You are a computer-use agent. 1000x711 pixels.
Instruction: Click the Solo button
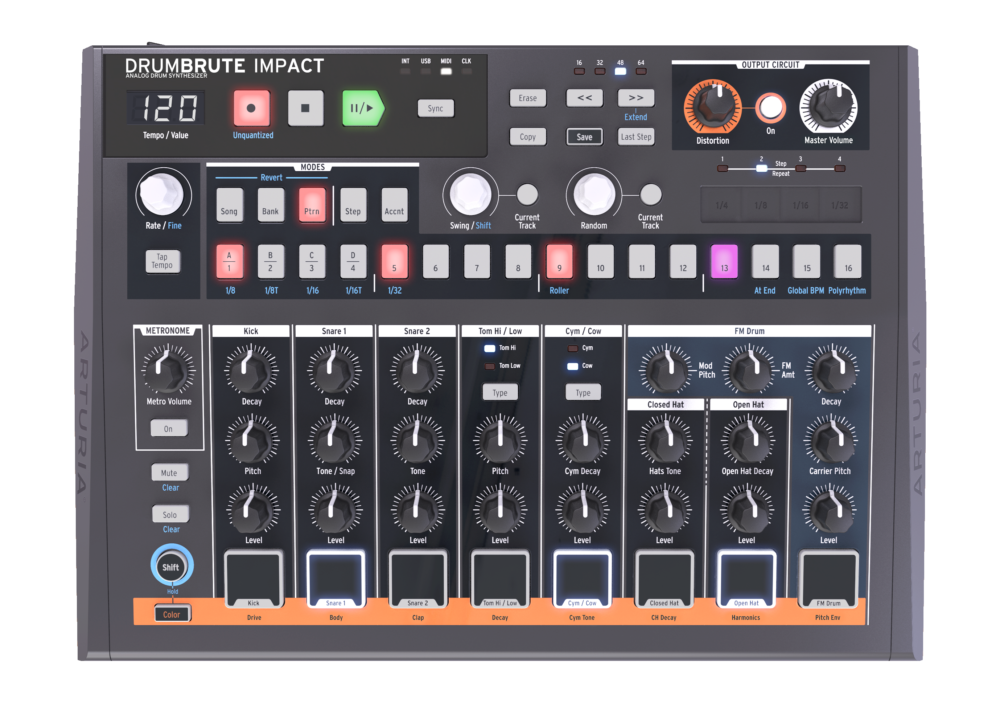(x=170, y=515)
